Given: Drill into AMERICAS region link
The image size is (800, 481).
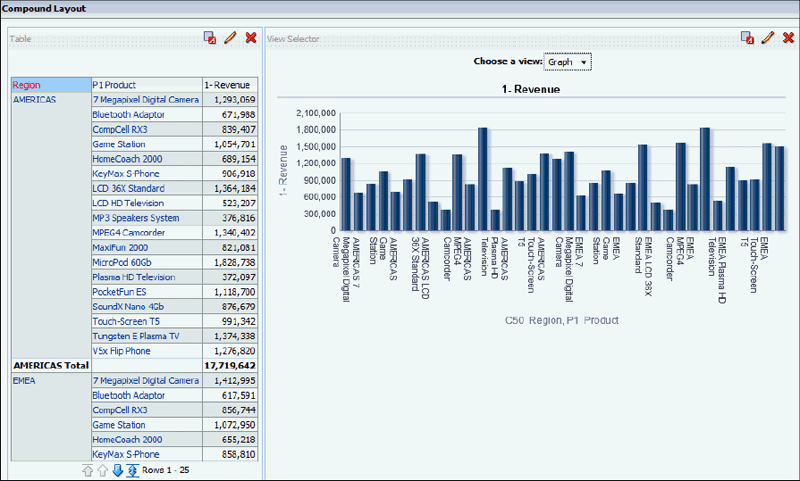Looking at the screenshot, I should 34,100.
